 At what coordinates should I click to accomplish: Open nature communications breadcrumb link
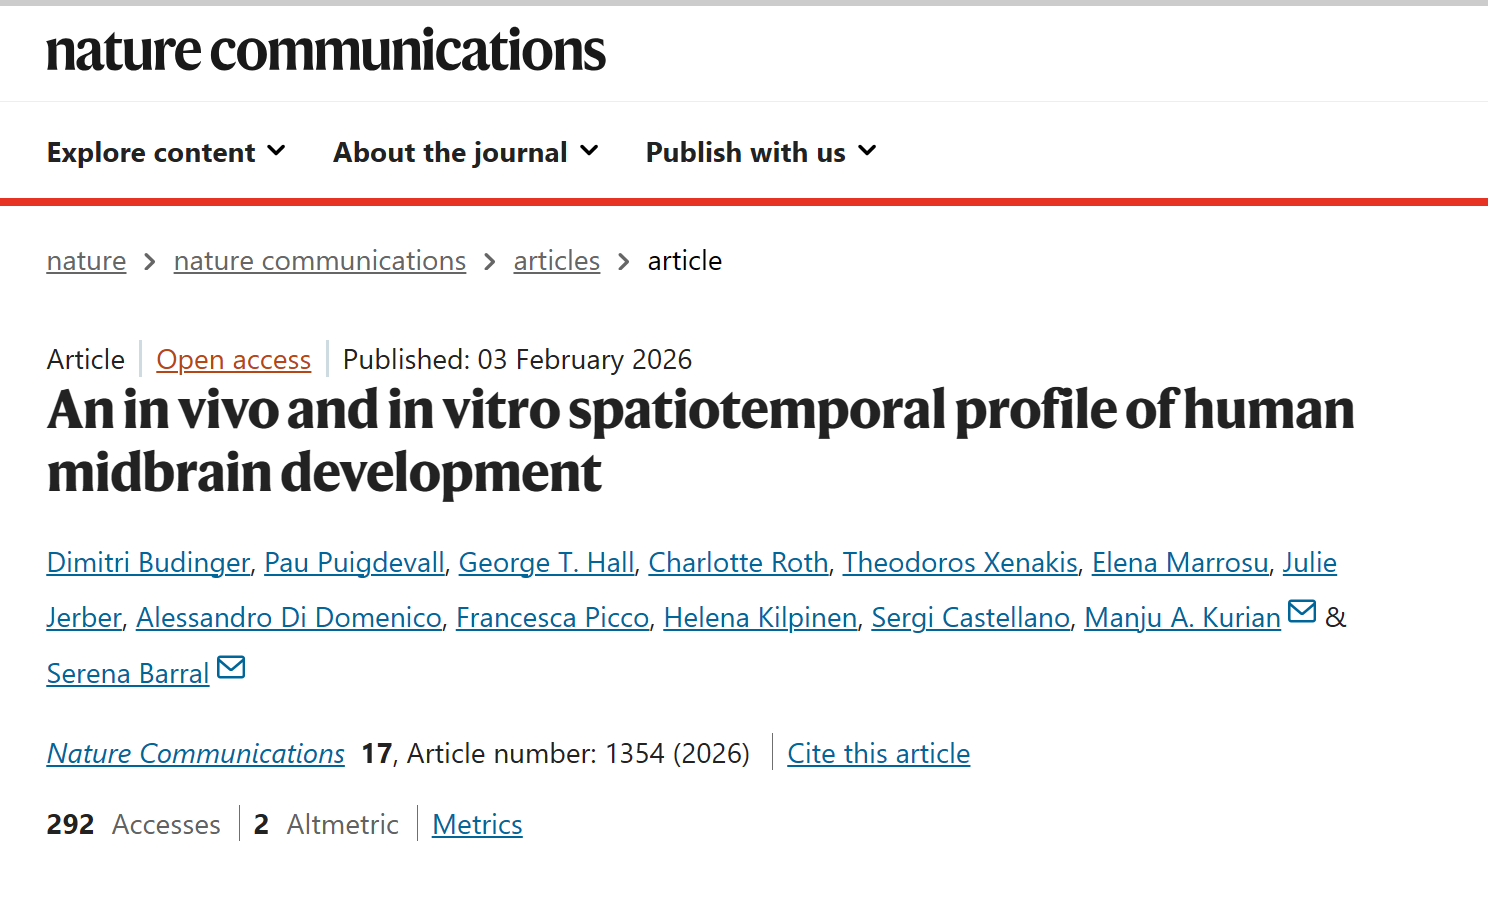tap(319, 261)
